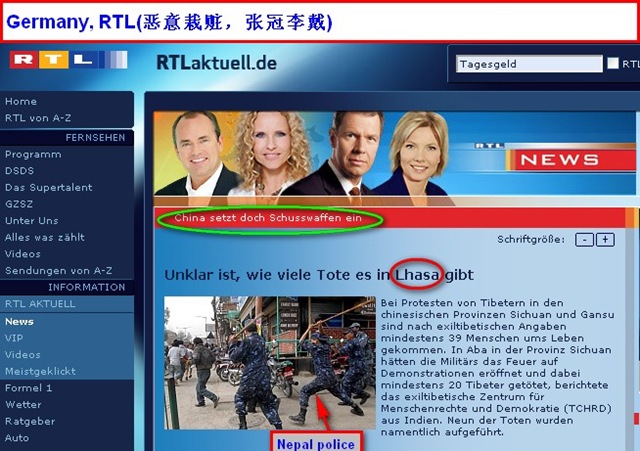Select RTL von A-Z menu item
Image resolution: width=640 pixels, height=451 pixels.
[x=38, y=118]
